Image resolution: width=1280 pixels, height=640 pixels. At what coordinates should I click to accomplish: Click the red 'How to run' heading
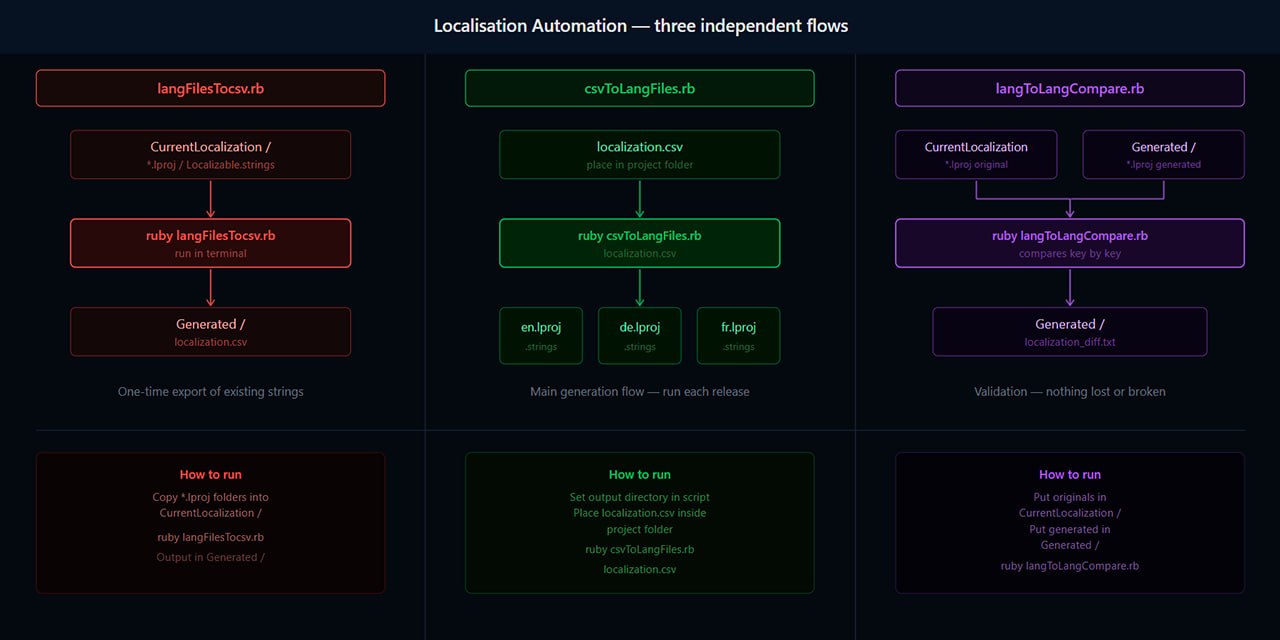point(210,475)
